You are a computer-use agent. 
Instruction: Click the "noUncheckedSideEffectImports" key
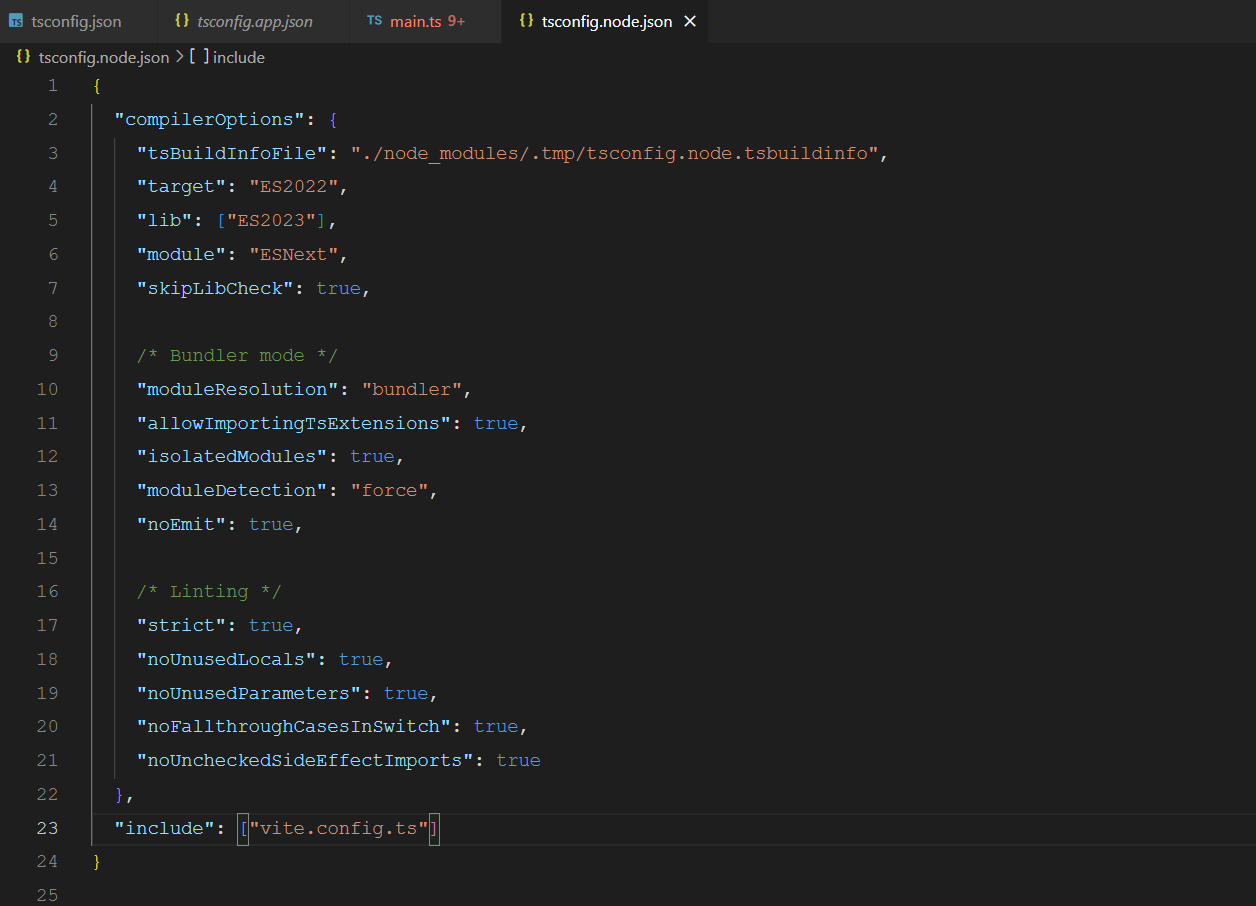coord(304,760)
